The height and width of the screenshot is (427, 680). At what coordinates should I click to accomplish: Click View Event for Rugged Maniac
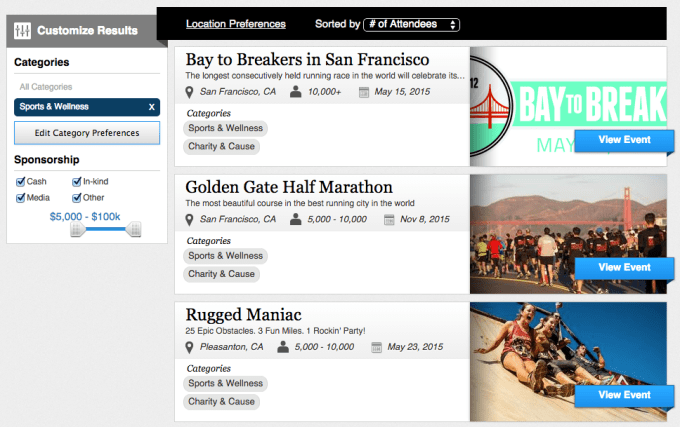point(624,395)
